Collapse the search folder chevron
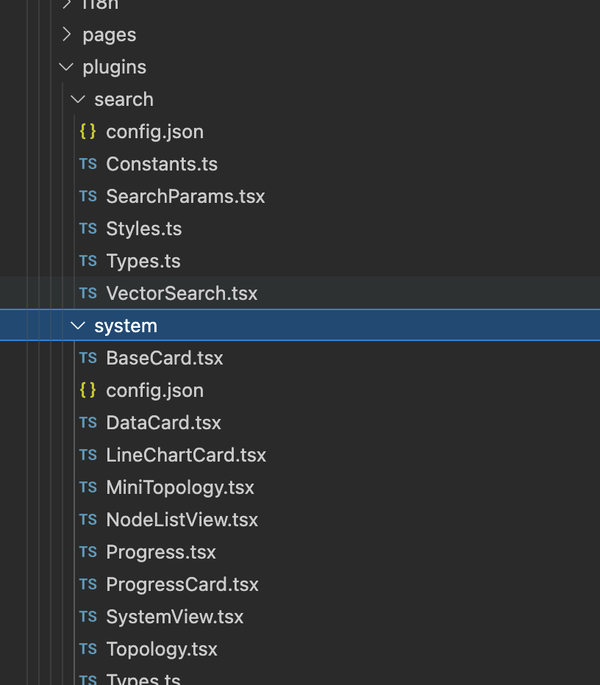Screen dimensions: 600x685 (79, 100)
